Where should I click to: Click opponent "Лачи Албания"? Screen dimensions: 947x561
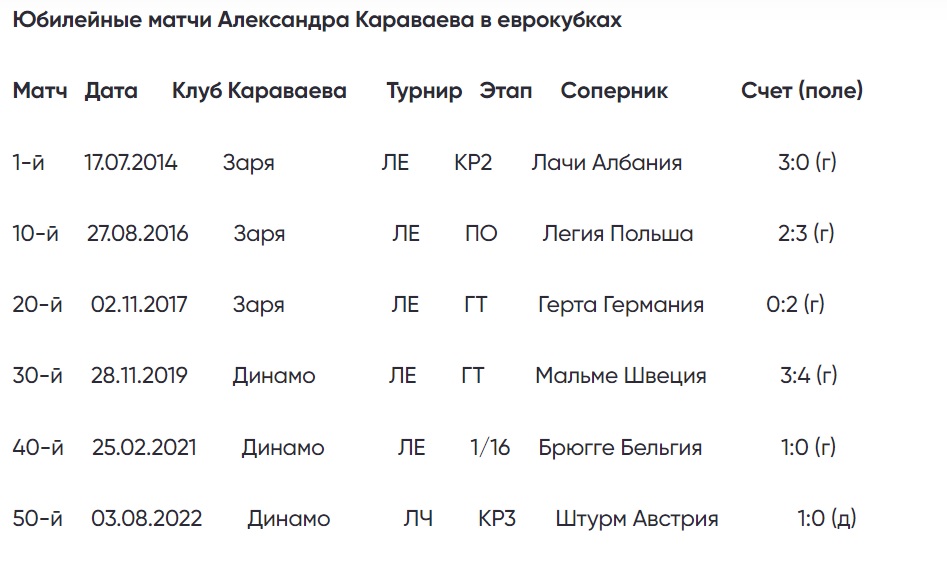[x=607, y=163]
